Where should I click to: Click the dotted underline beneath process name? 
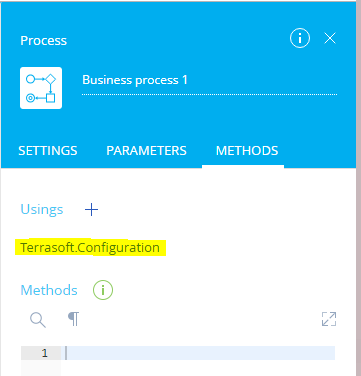(209, 95)
